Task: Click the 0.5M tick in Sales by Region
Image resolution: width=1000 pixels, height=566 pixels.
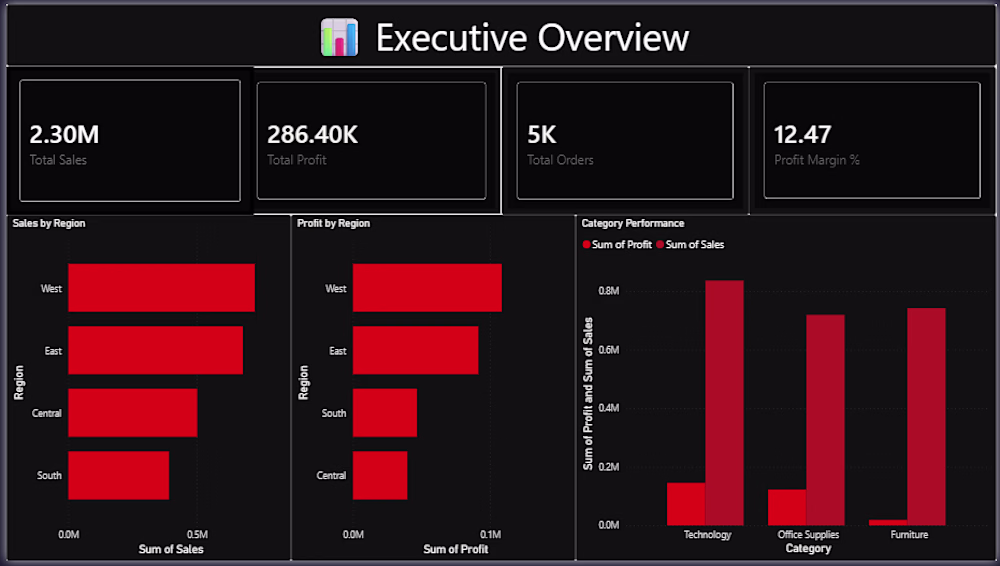Action: click(x=197, y=535)
